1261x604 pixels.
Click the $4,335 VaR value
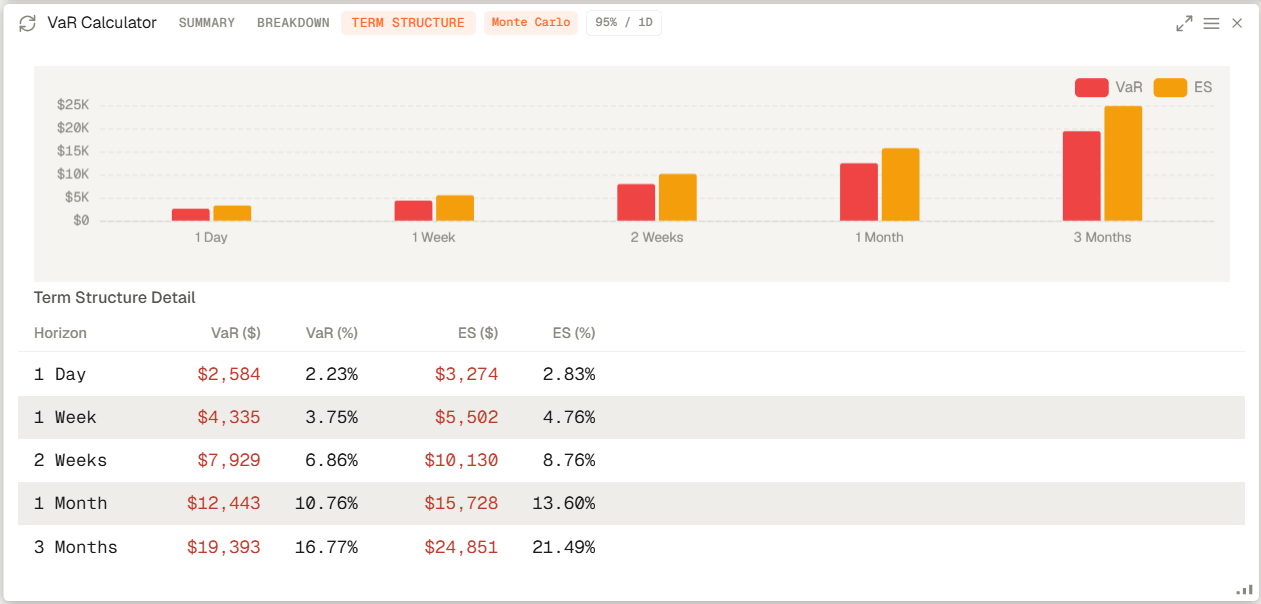pos(229,417)
